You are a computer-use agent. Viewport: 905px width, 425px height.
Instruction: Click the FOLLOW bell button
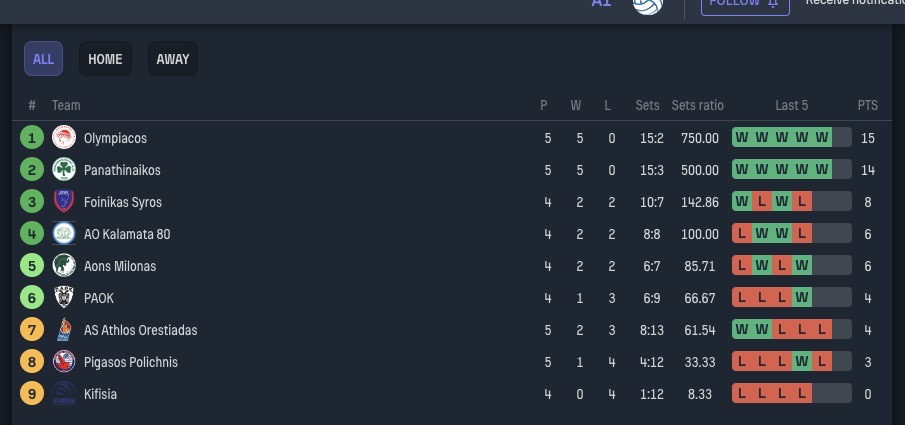[x=745, y=5]
